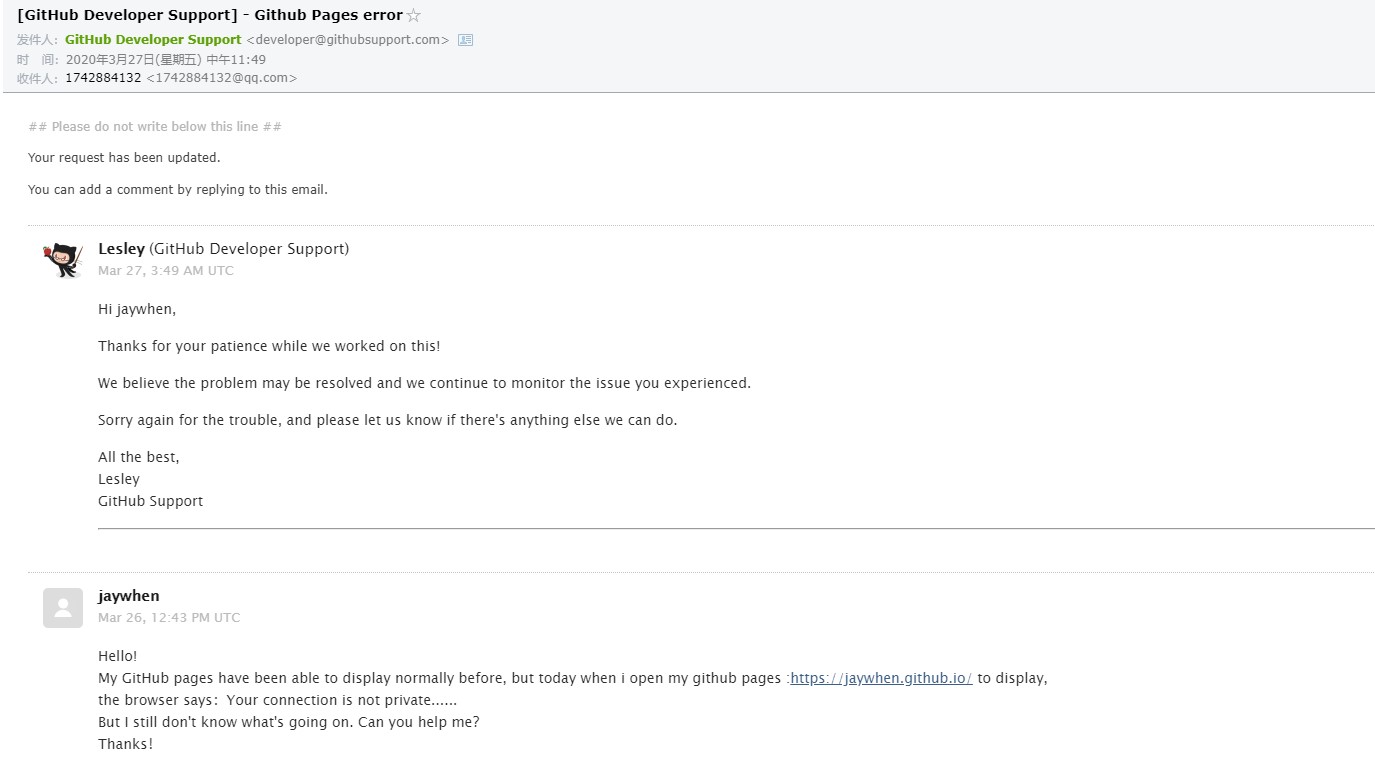The height and width of the screenshot is (763, 1375).
Task: Click the Mar 27, 3:49 AM UTC timestamp
Action: [166, 271]
